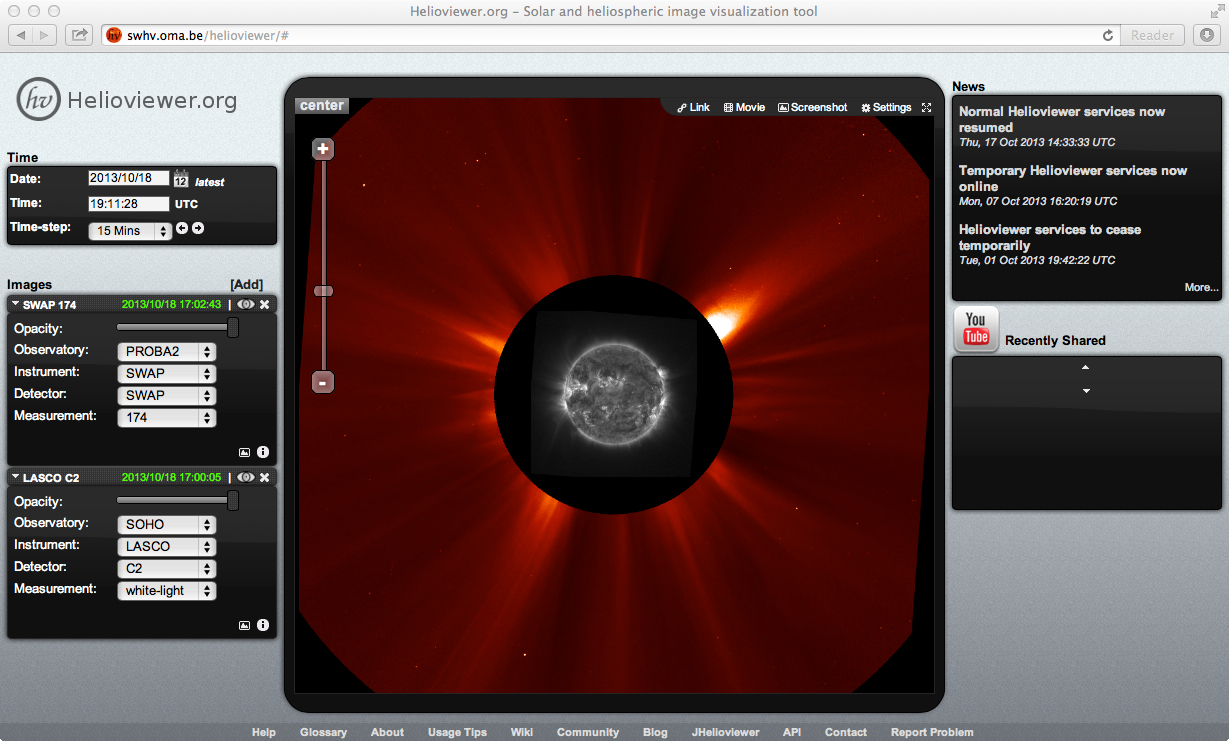
Task: Download LASCO C2 image icon
Action: 244,626
